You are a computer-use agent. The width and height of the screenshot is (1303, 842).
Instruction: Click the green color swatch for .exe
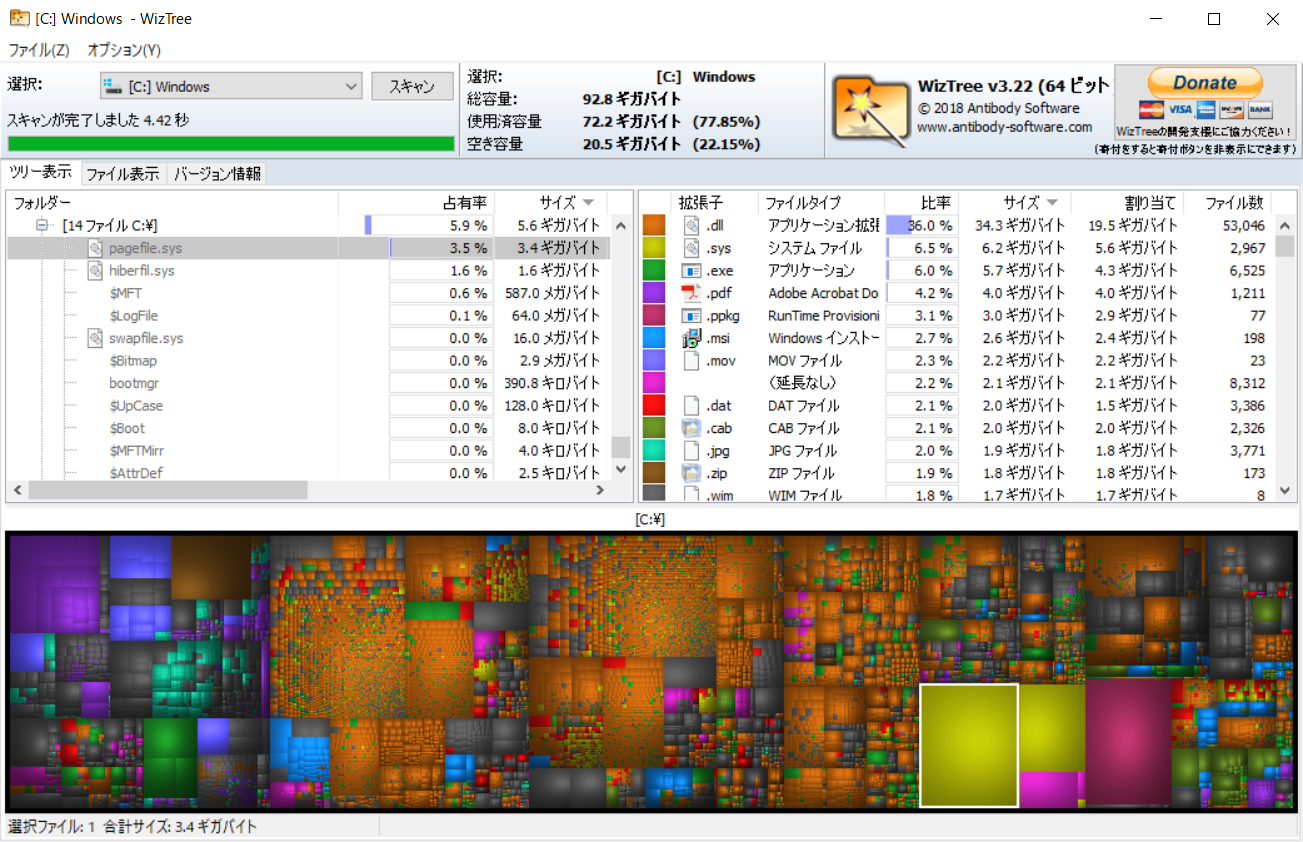pyautogui.click(x=654, y=270)
